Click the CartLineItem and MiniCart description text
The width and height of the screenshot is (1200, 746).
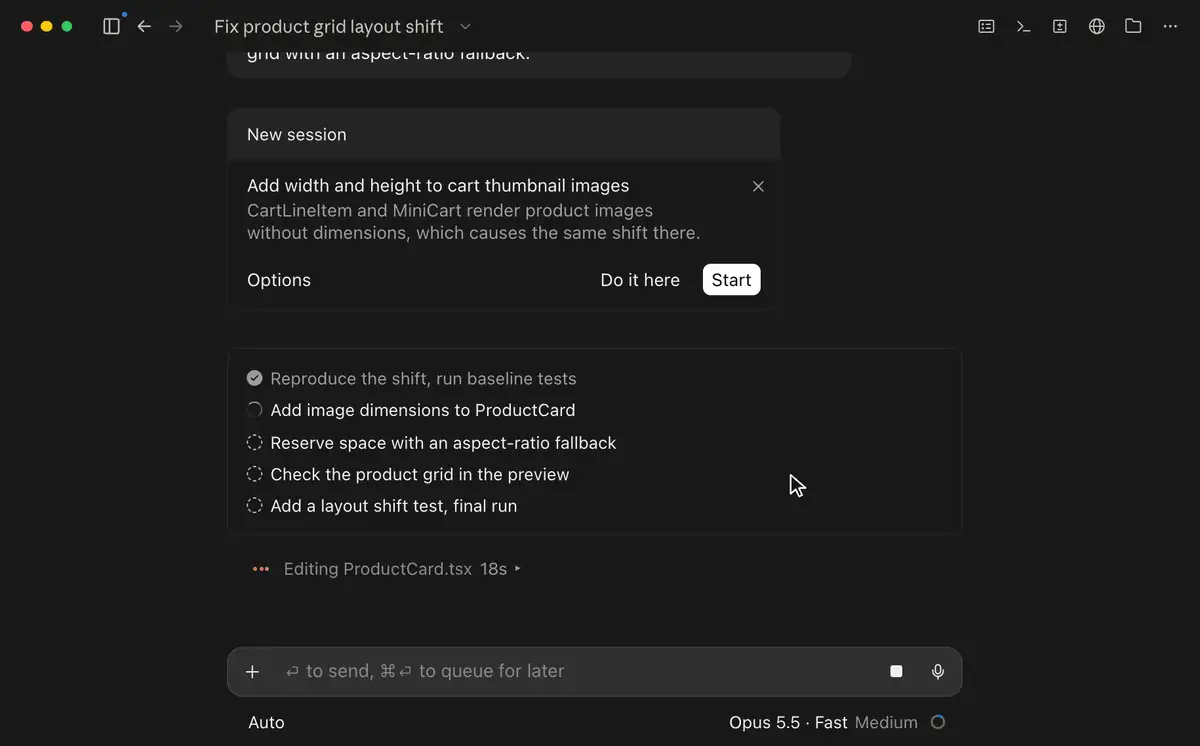474,222
